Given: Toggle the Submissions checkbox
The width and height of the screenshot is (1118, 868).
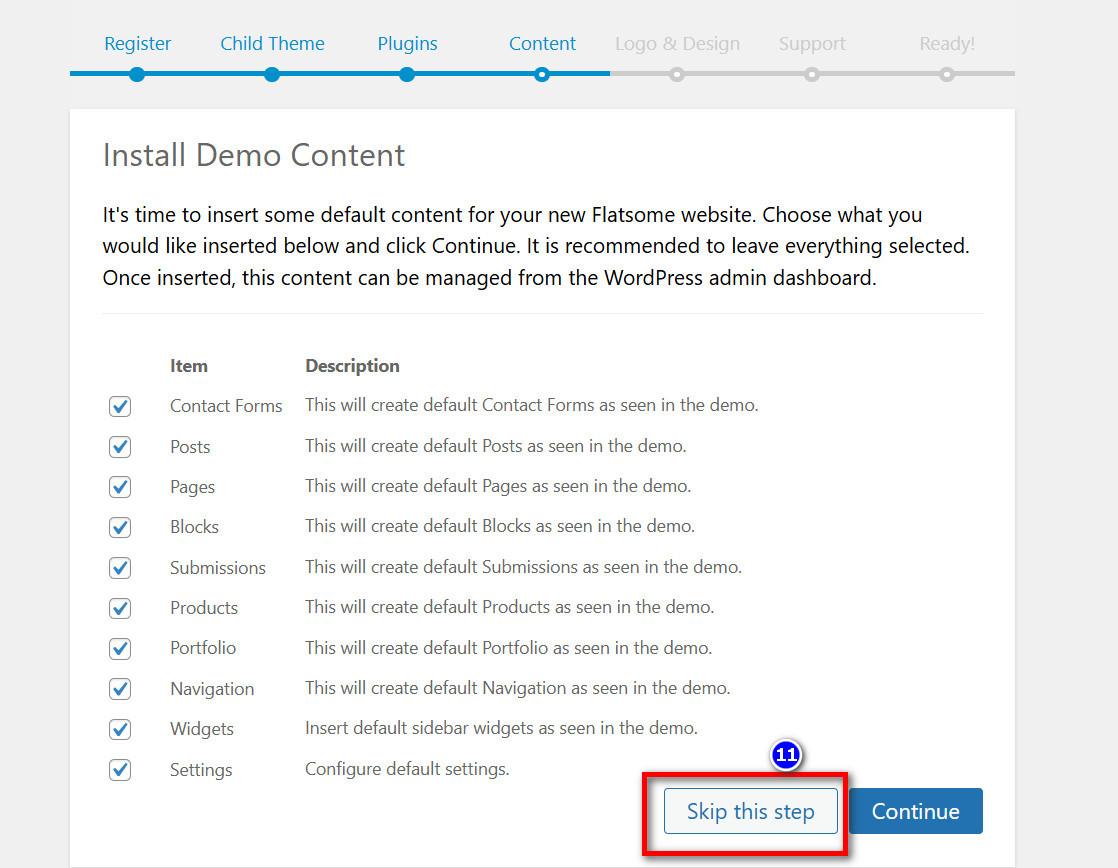Looking at the screenshot, I should point(120,568).
